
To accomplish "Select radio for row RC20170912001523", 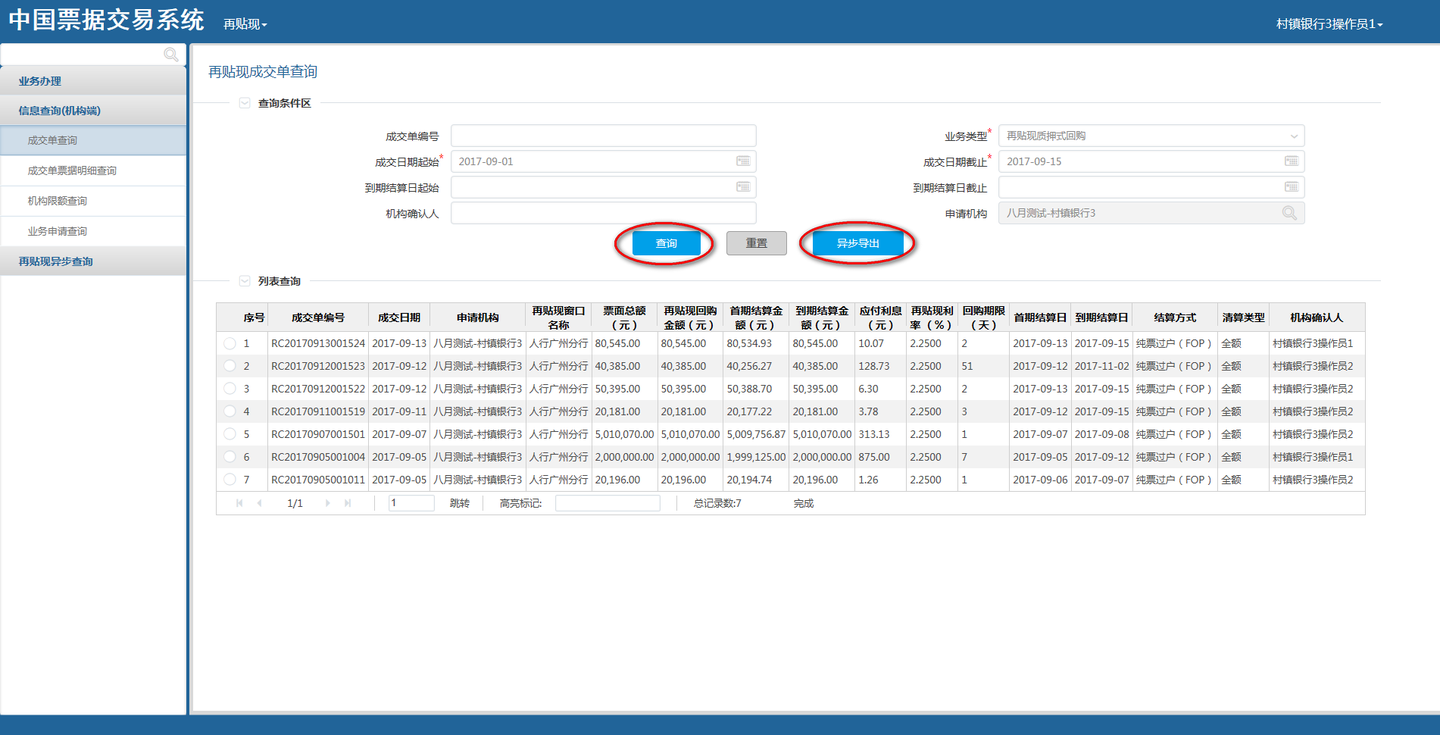I will point(230,366).
